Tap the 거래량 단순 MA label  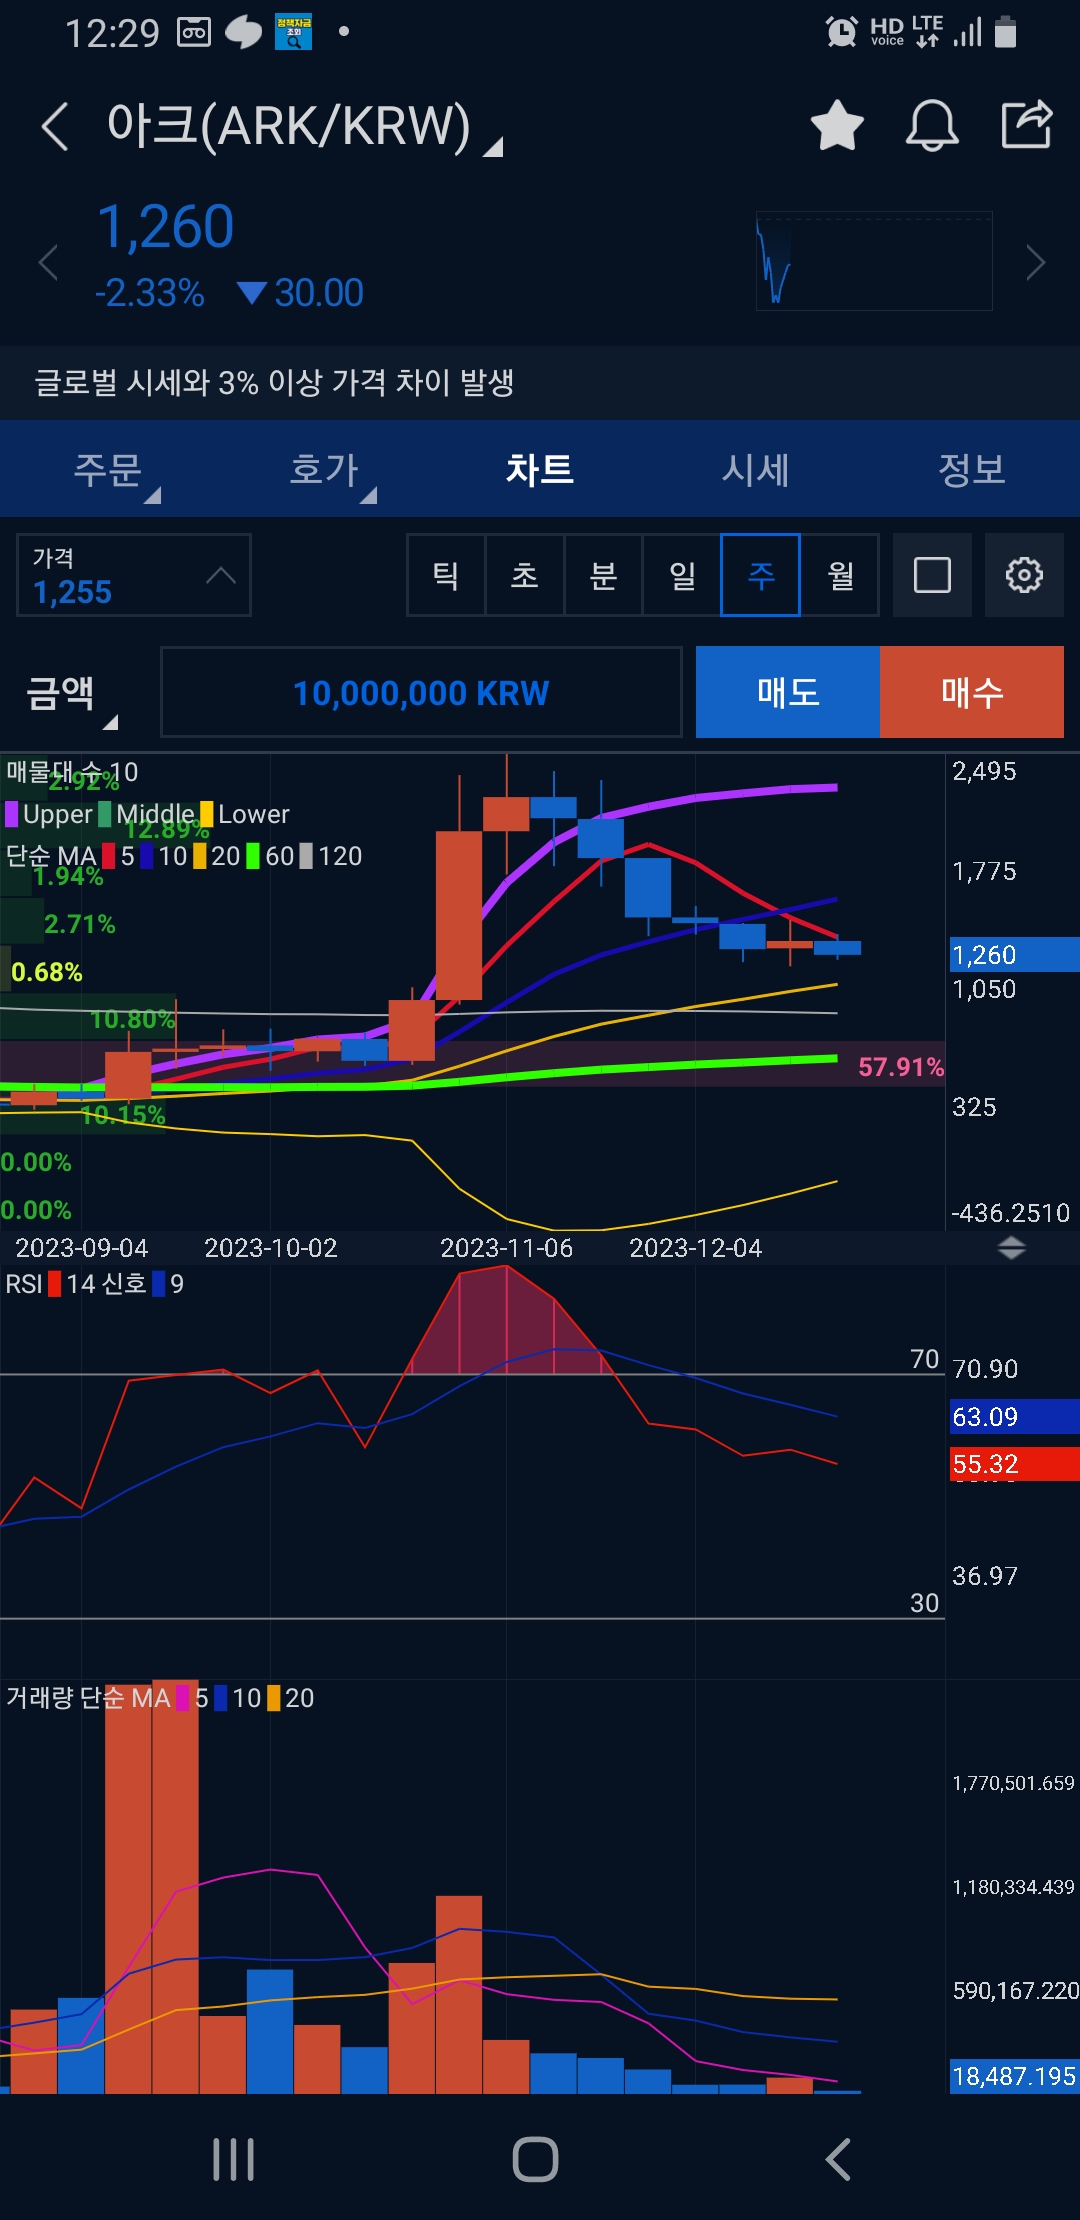88,1698
